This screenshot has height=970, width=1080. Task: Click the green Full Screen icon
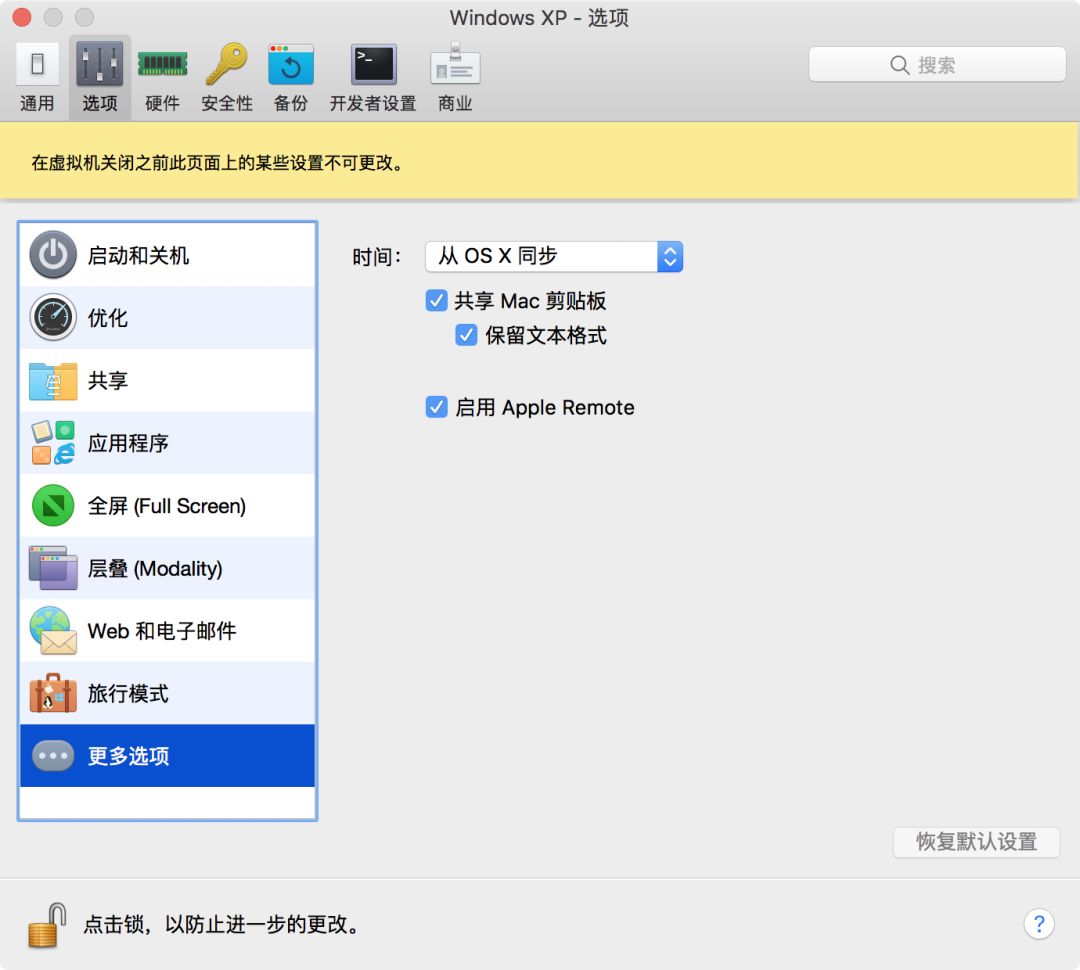pyautogui.click(x=53, y=506)
